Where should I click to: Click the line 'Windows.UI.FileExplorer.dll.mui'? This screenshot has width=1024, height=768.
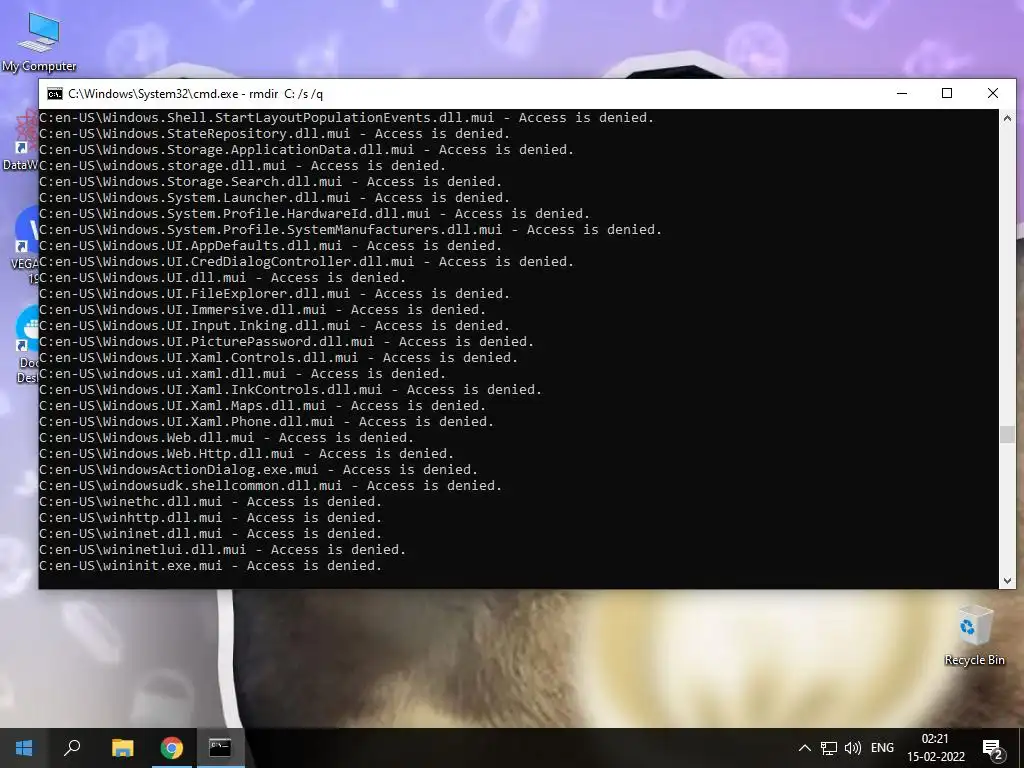point(274,294)
